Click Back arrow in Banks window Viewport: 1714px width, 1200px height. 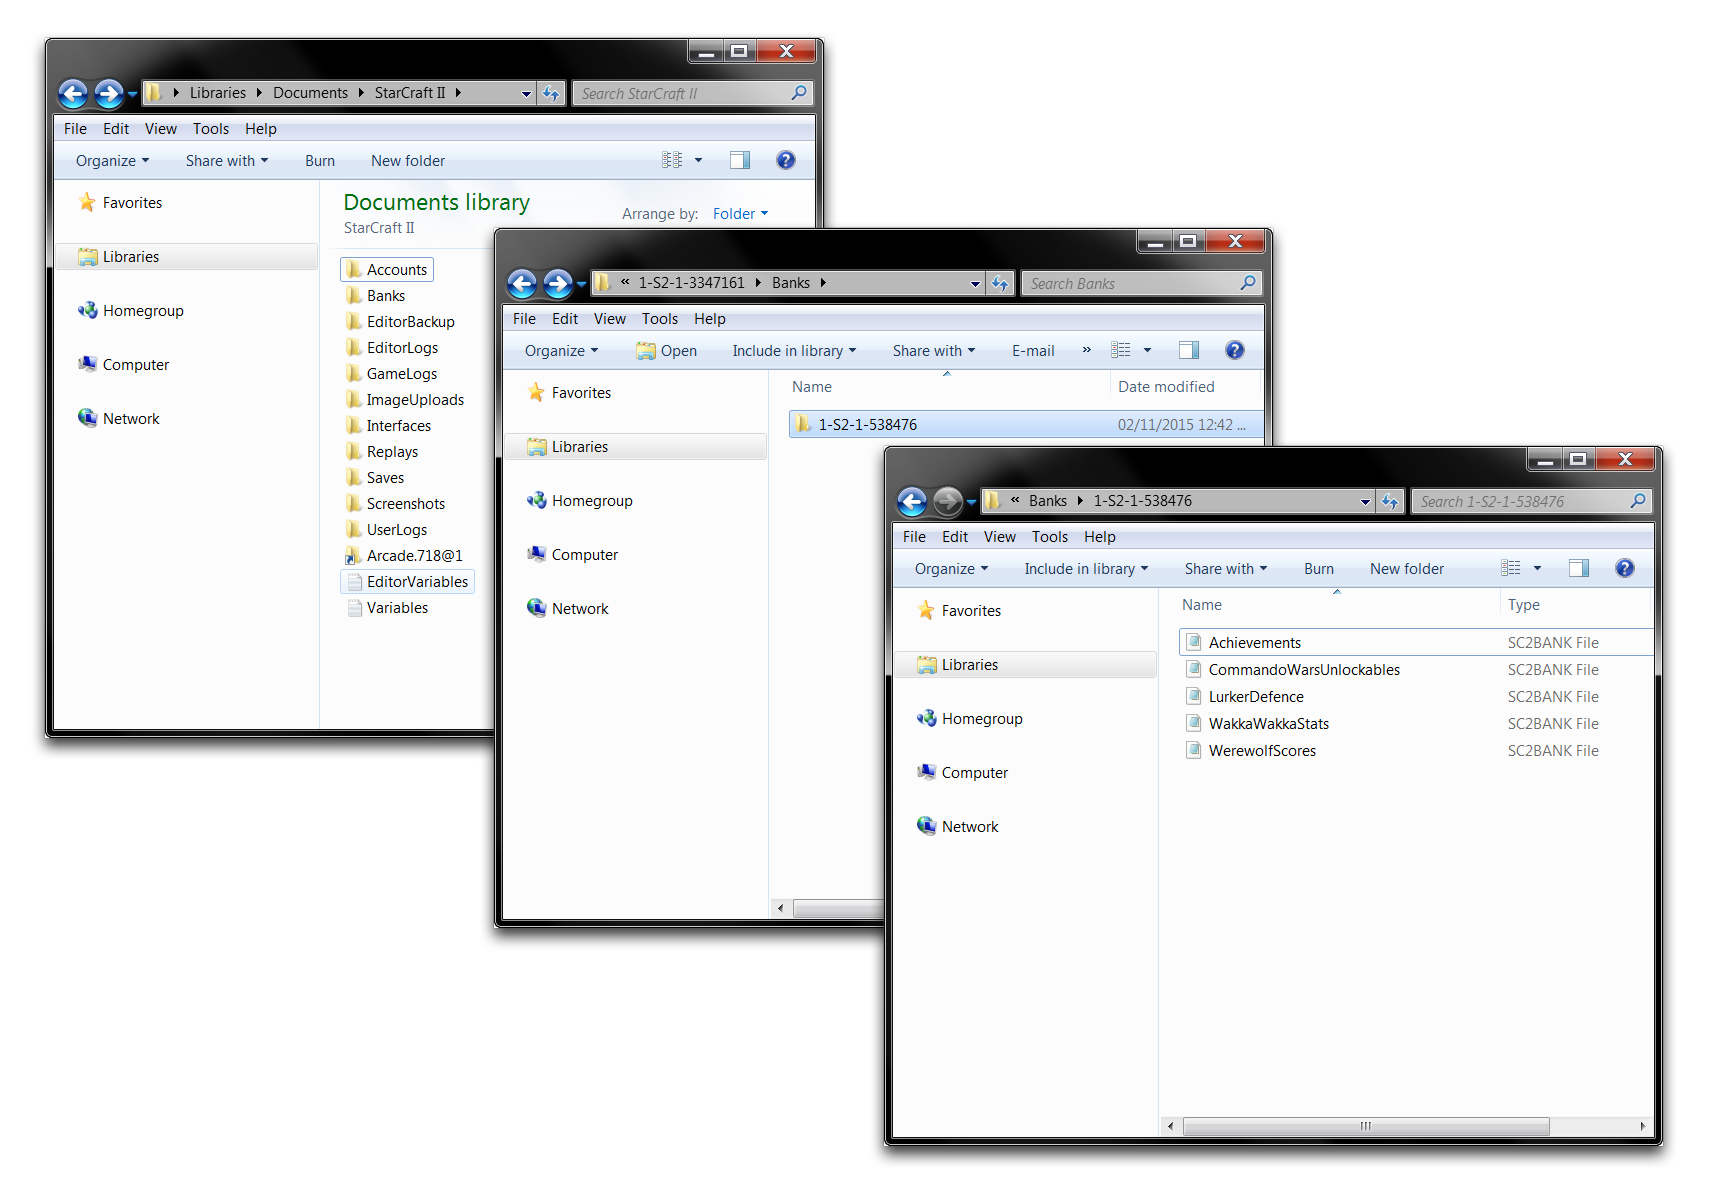522,284
